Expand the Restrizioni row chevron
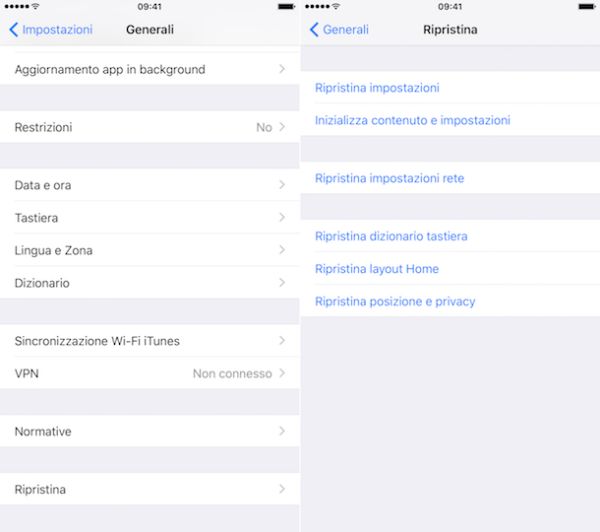This screenshot has width=600, height=532. click(282, 127)
